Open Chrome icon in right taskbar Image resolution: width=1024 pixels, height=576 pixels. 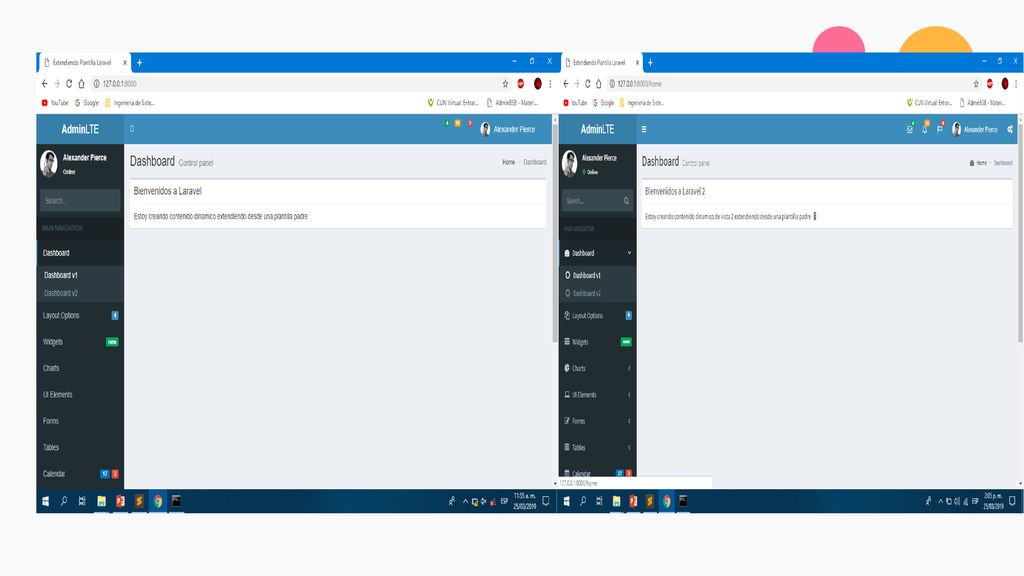(666, 501)
